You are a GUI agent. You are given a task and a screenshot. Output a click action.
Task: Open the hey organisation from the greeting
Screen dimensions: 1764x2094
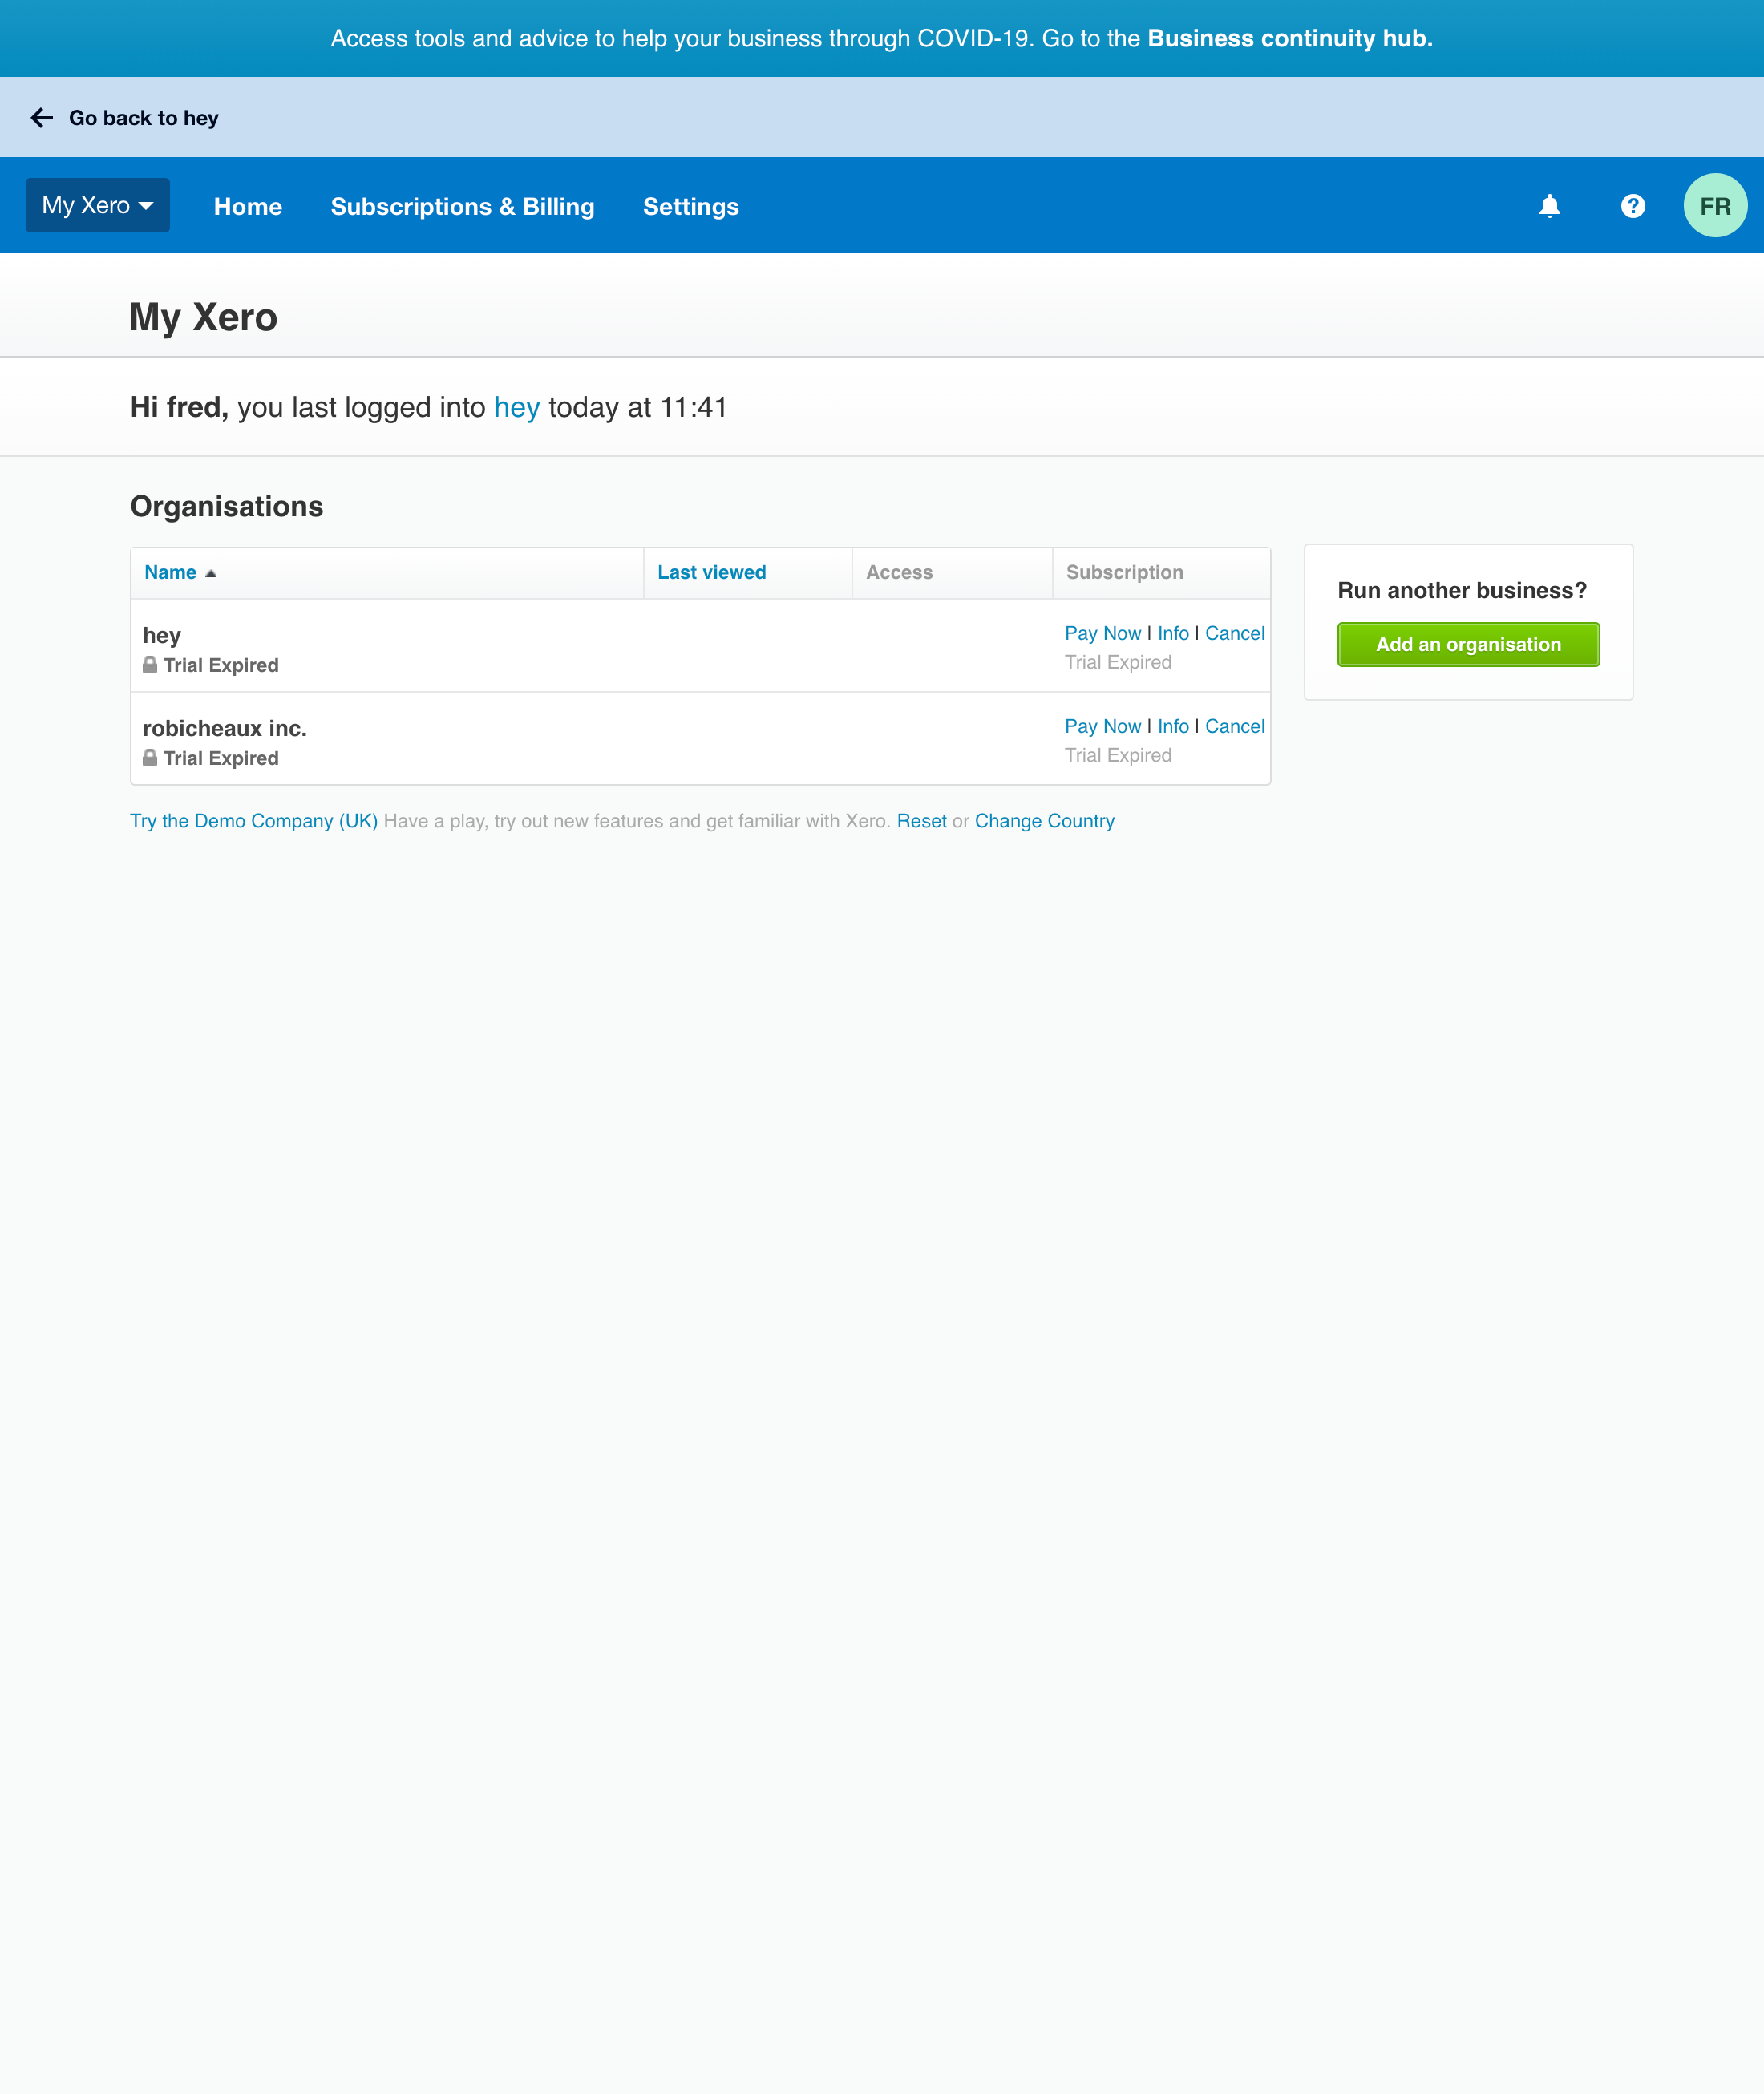(516, 407)
